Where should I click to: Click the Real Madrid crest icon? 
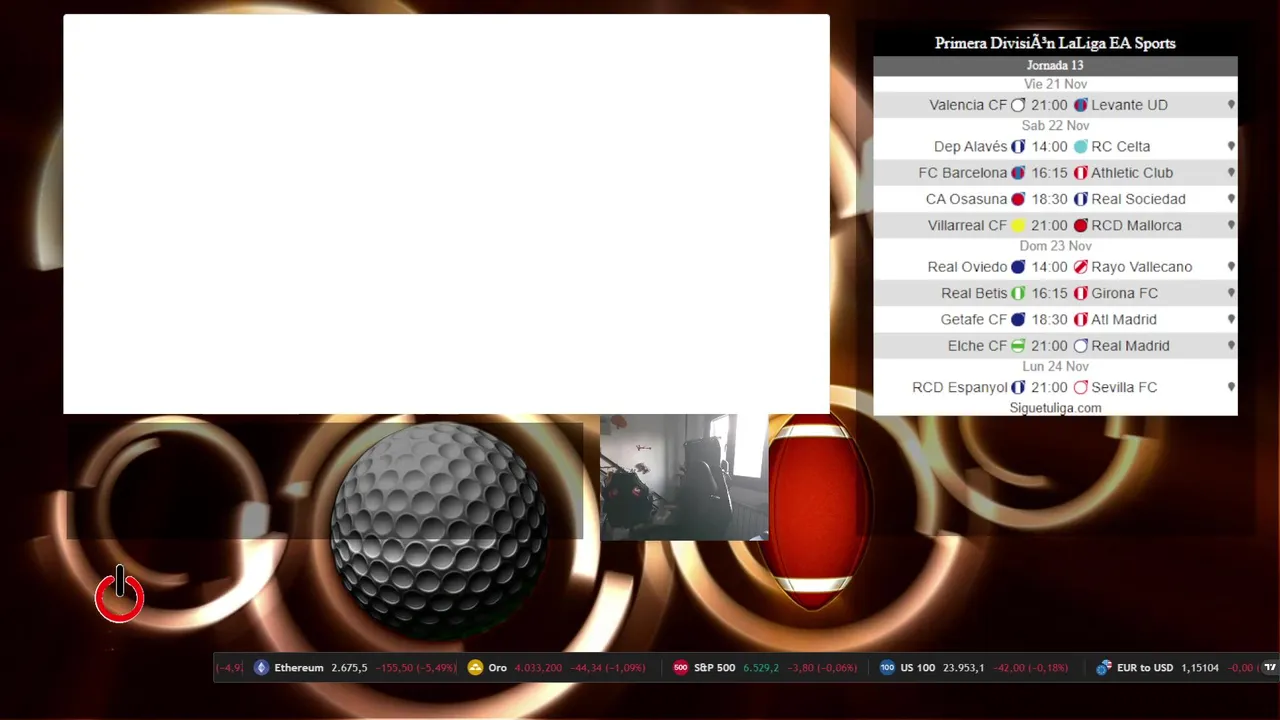pyautogui.click(x=1080, y=346)
